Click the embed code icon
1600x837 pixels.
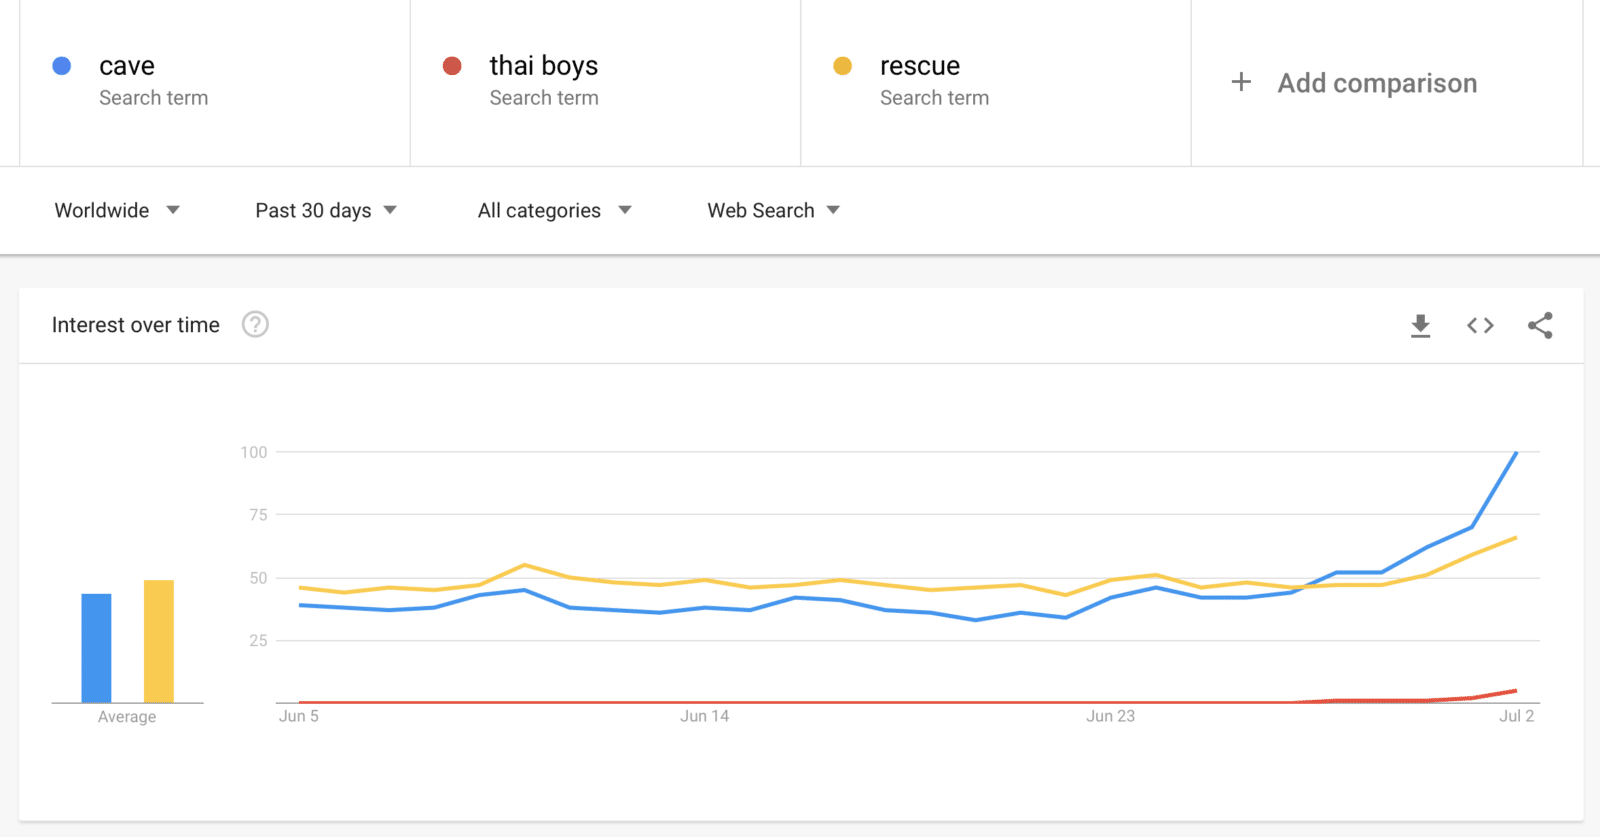pyautogui.click(x=1480, y=325)
